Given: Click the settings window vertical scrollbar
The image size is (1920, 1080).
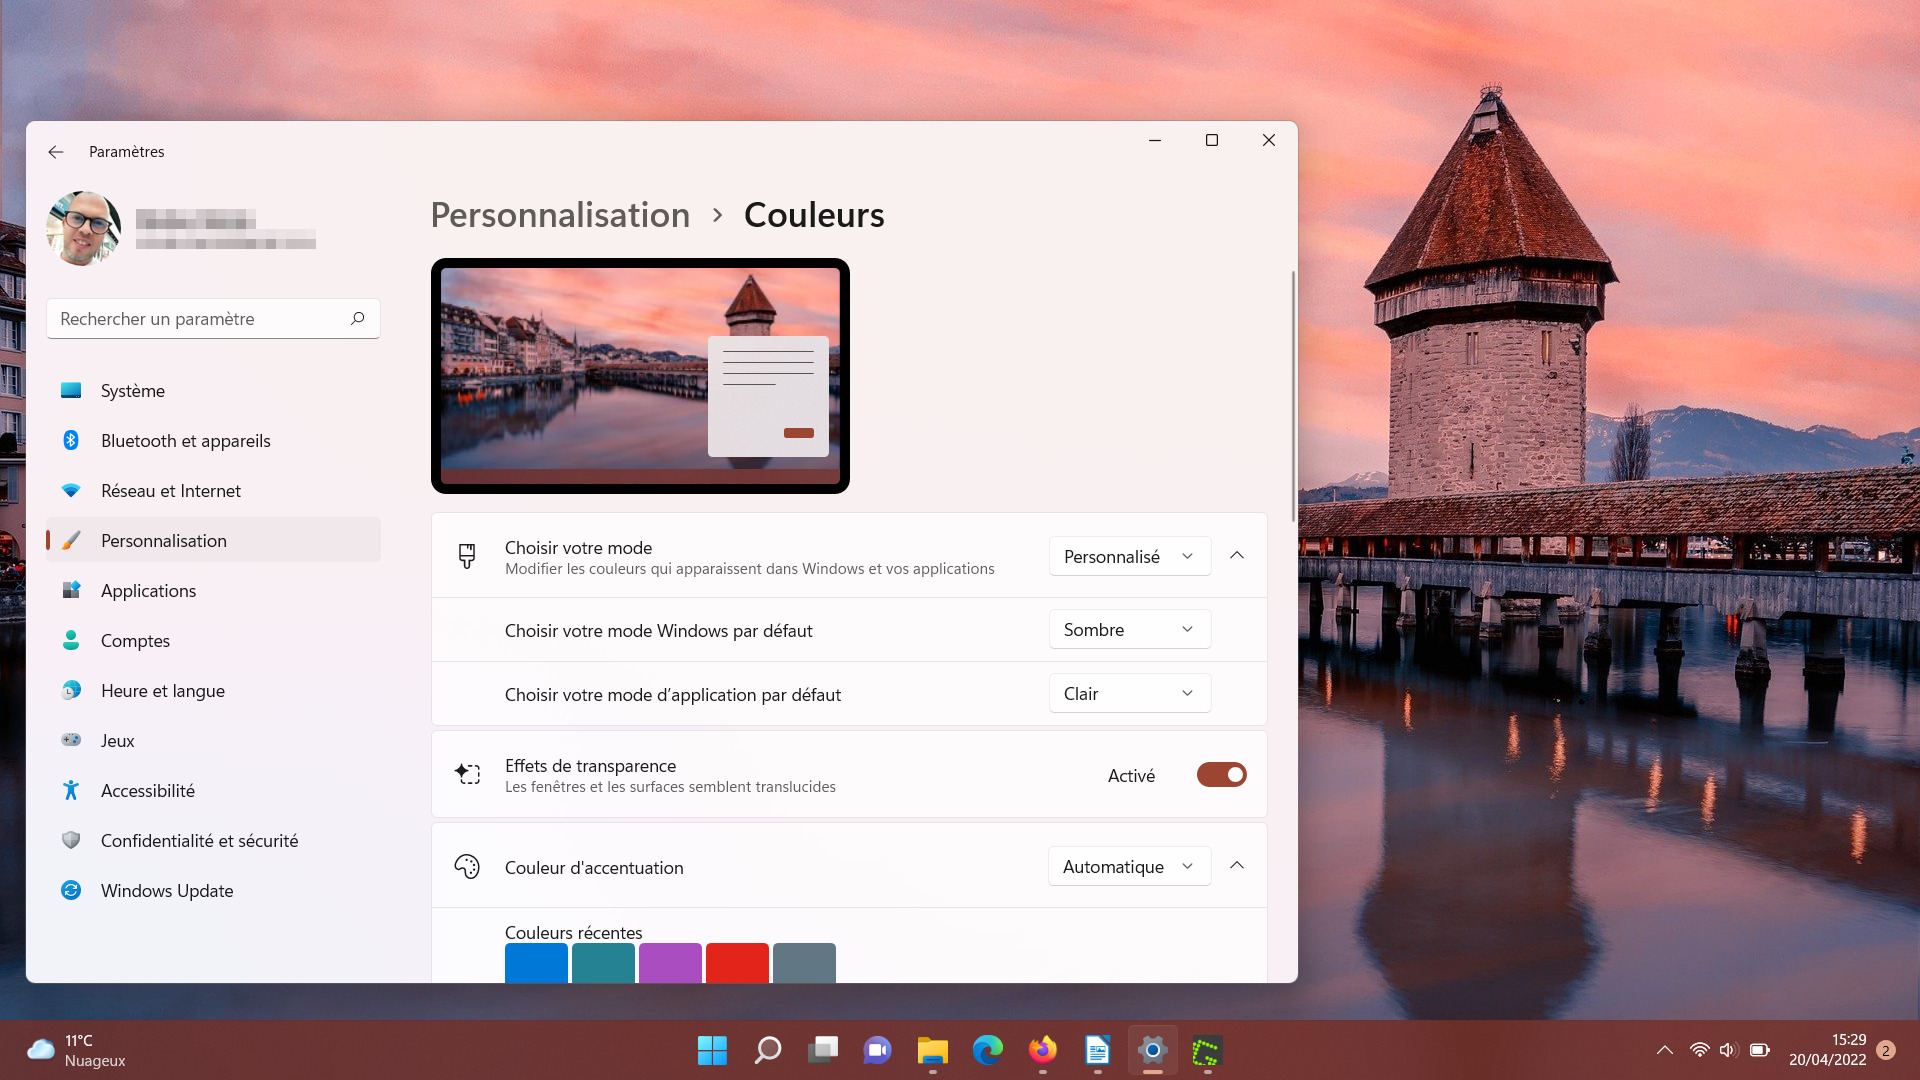Looking at the screenshot, I should coord(1293,396).
